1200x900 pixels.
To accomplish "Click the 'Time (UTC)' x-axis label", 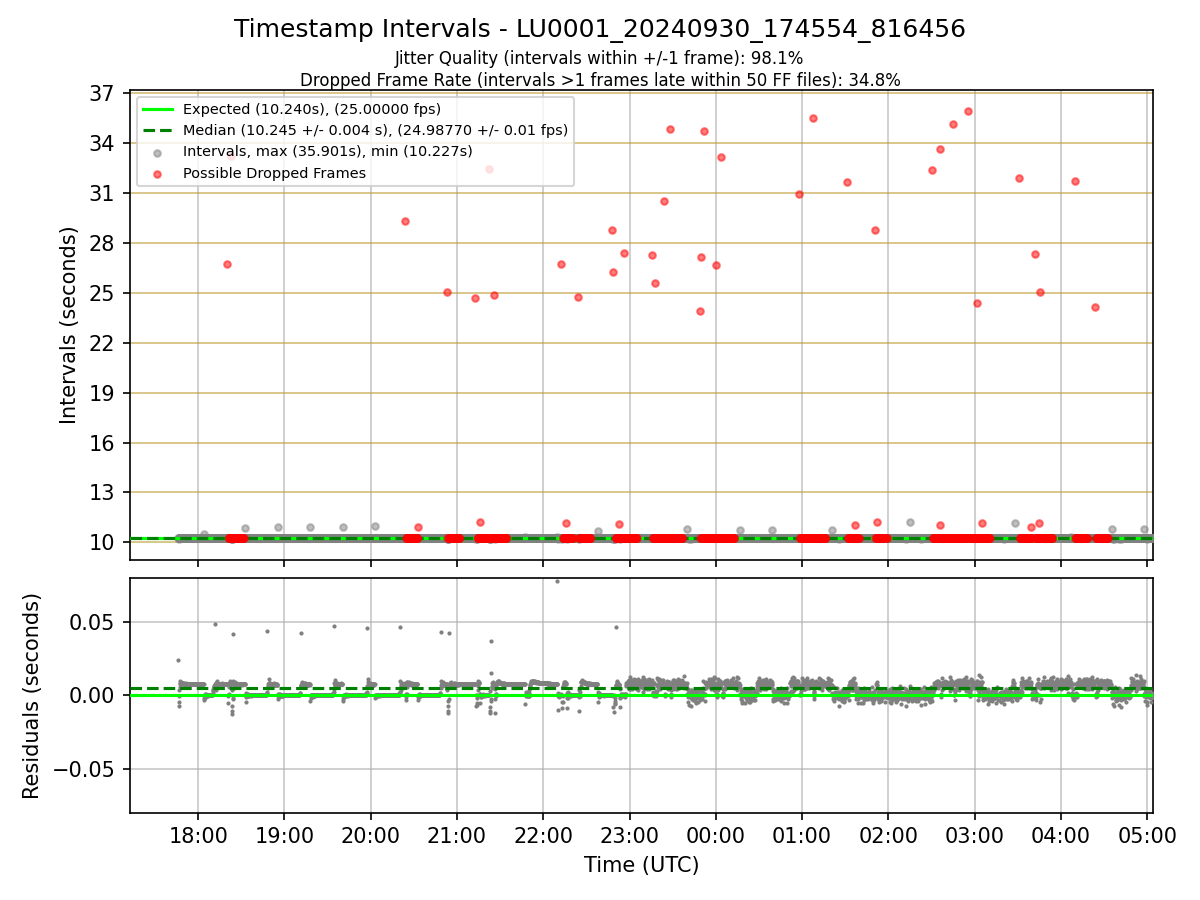I will pyautogui.click(x=641, y=865).
